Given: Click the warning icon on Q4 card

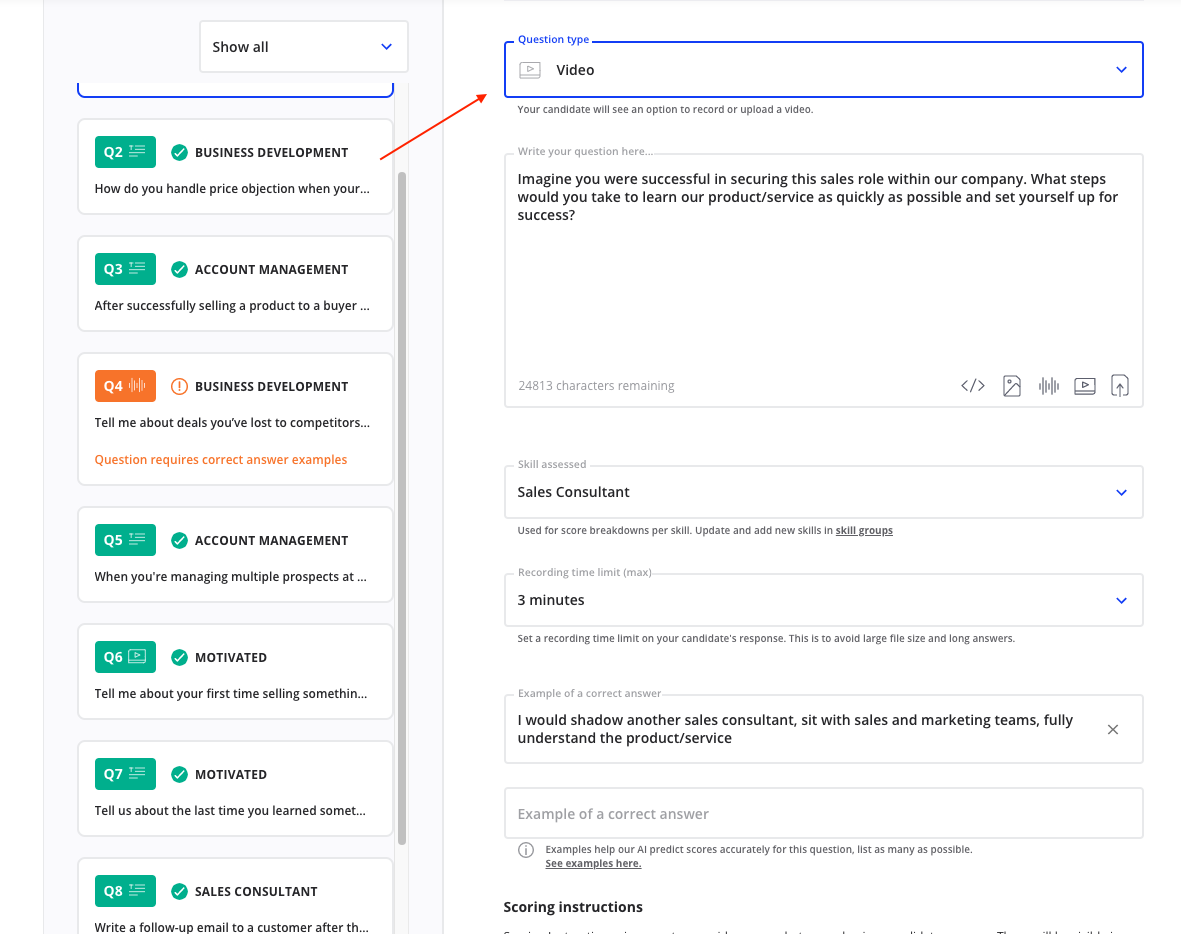Looking at the screenshot, I should tap(179, 386).
